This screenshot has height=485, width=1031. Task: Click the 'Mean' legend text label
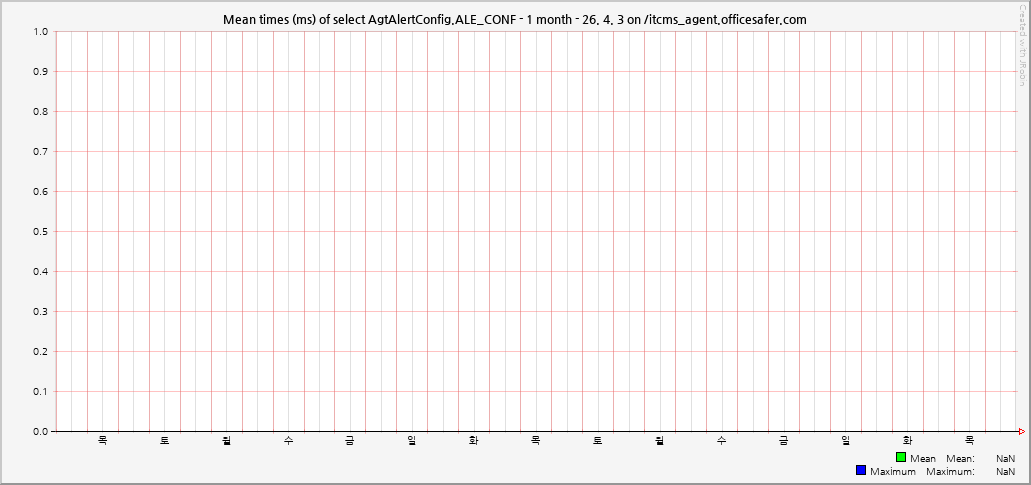tap(923, 458)
